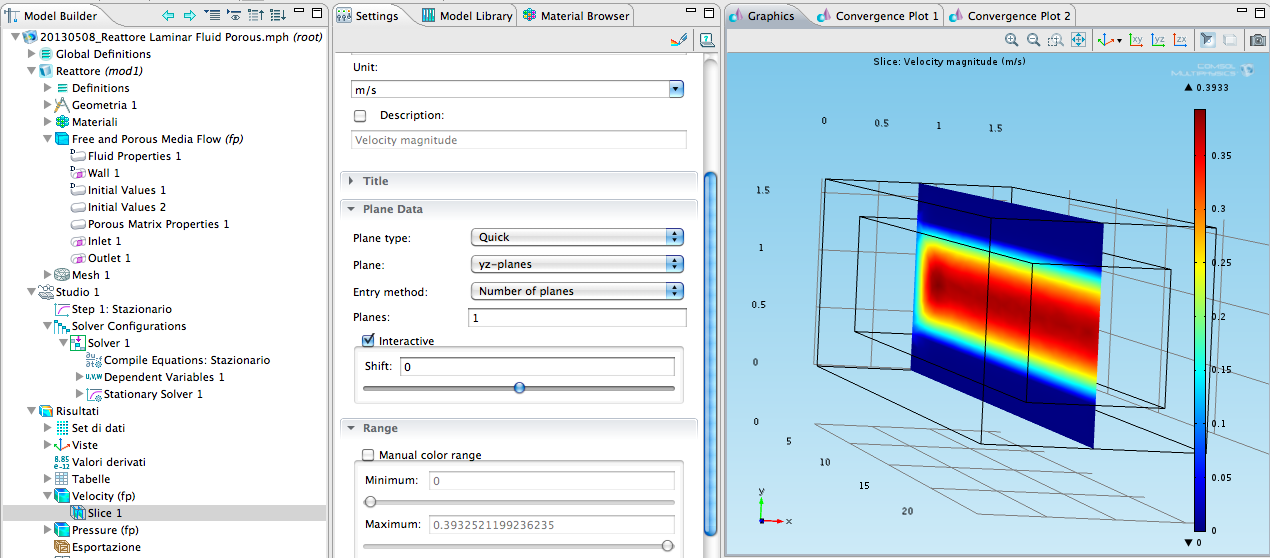The height and width of the screenshot is (558, 1270).
Task: Click the Plot brush icon in Settings
Action: tap(679, 40)
